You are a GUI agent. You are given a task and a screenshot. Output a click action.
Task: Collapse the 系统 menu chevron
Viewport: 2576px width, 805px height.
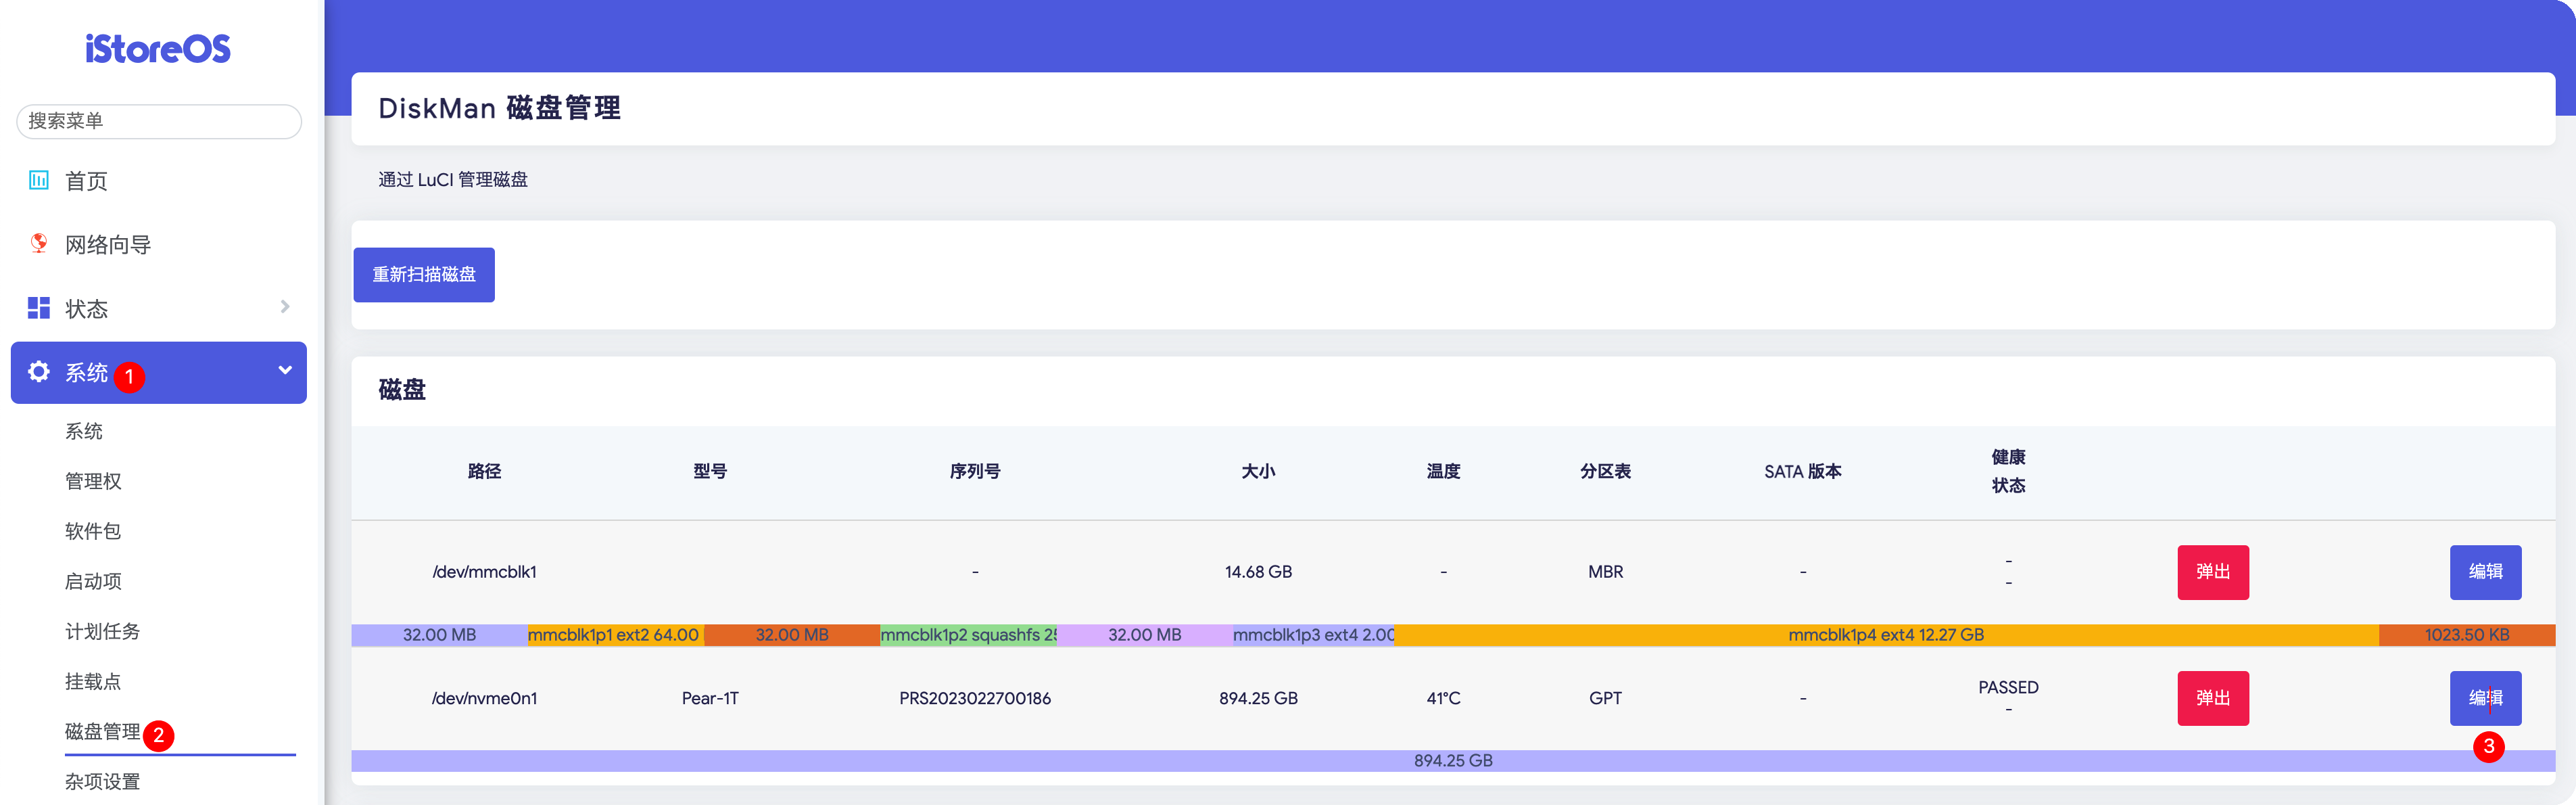(x=285, y=371)
